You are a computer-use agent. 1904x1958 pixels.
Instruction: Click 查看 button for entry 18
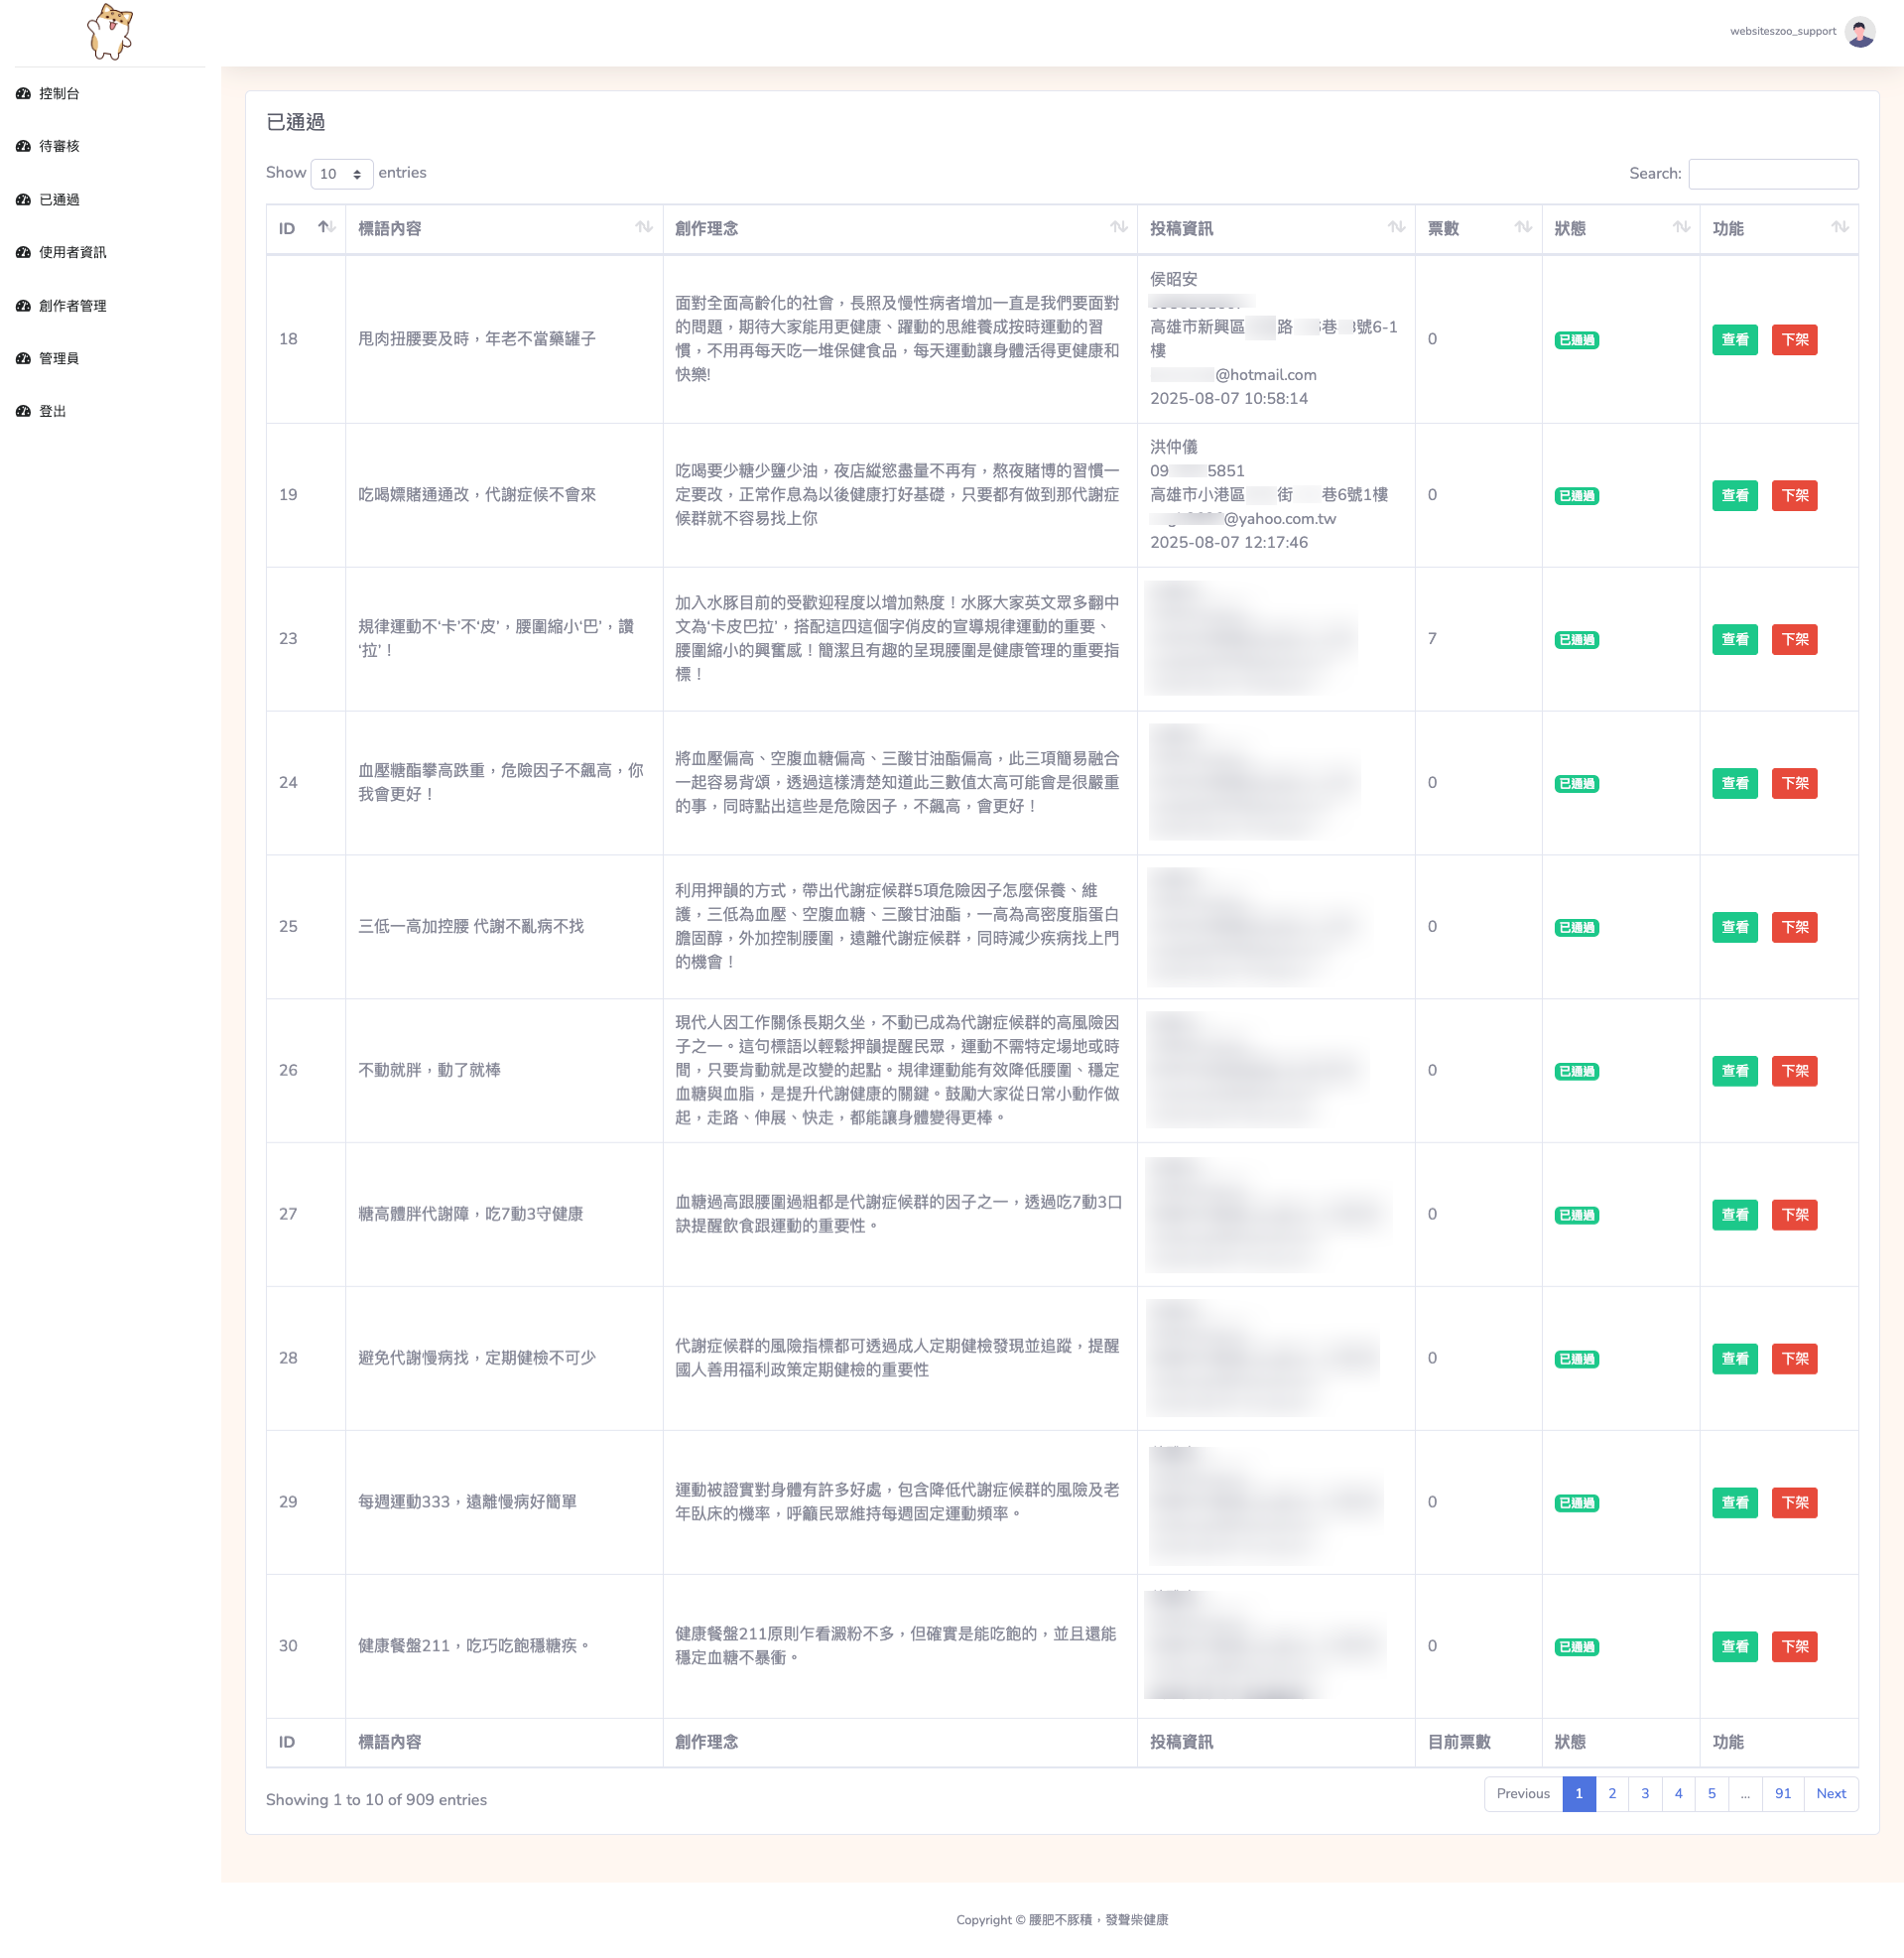[1734, 340]
